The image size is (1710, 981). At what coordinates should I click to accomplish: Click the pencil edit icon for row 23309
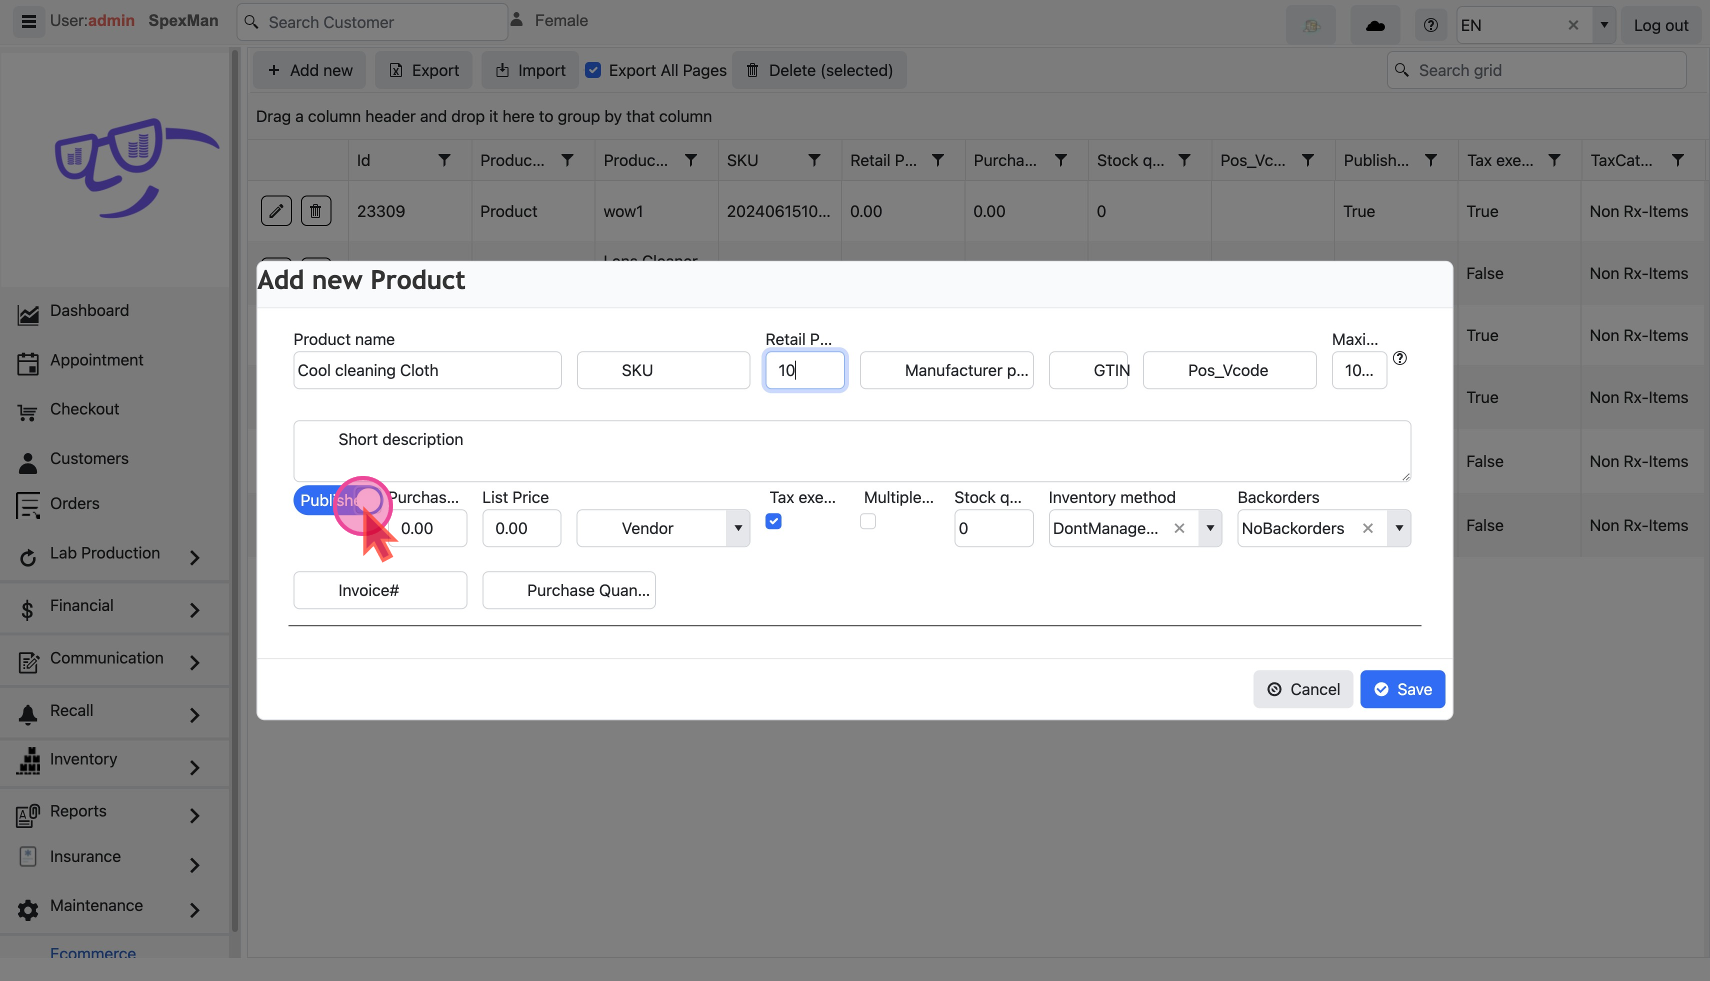276,211
